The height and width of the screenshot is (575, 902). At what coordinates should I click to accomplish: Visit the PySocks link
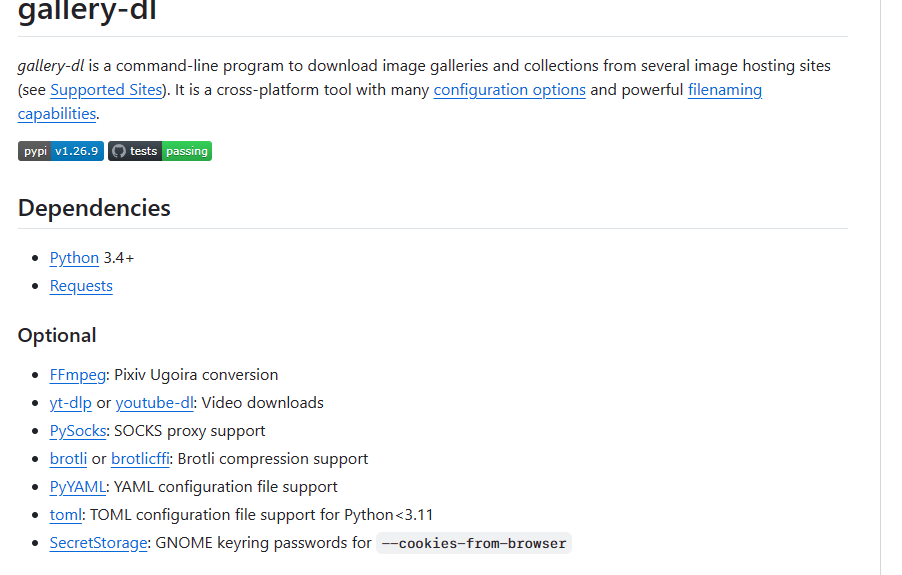(77, 431)
